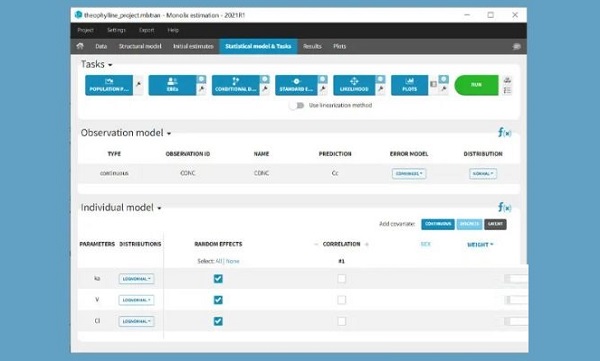Run the Population parameters task button
The width and height of the screenshot is (600, 361).
click(109, 85)
